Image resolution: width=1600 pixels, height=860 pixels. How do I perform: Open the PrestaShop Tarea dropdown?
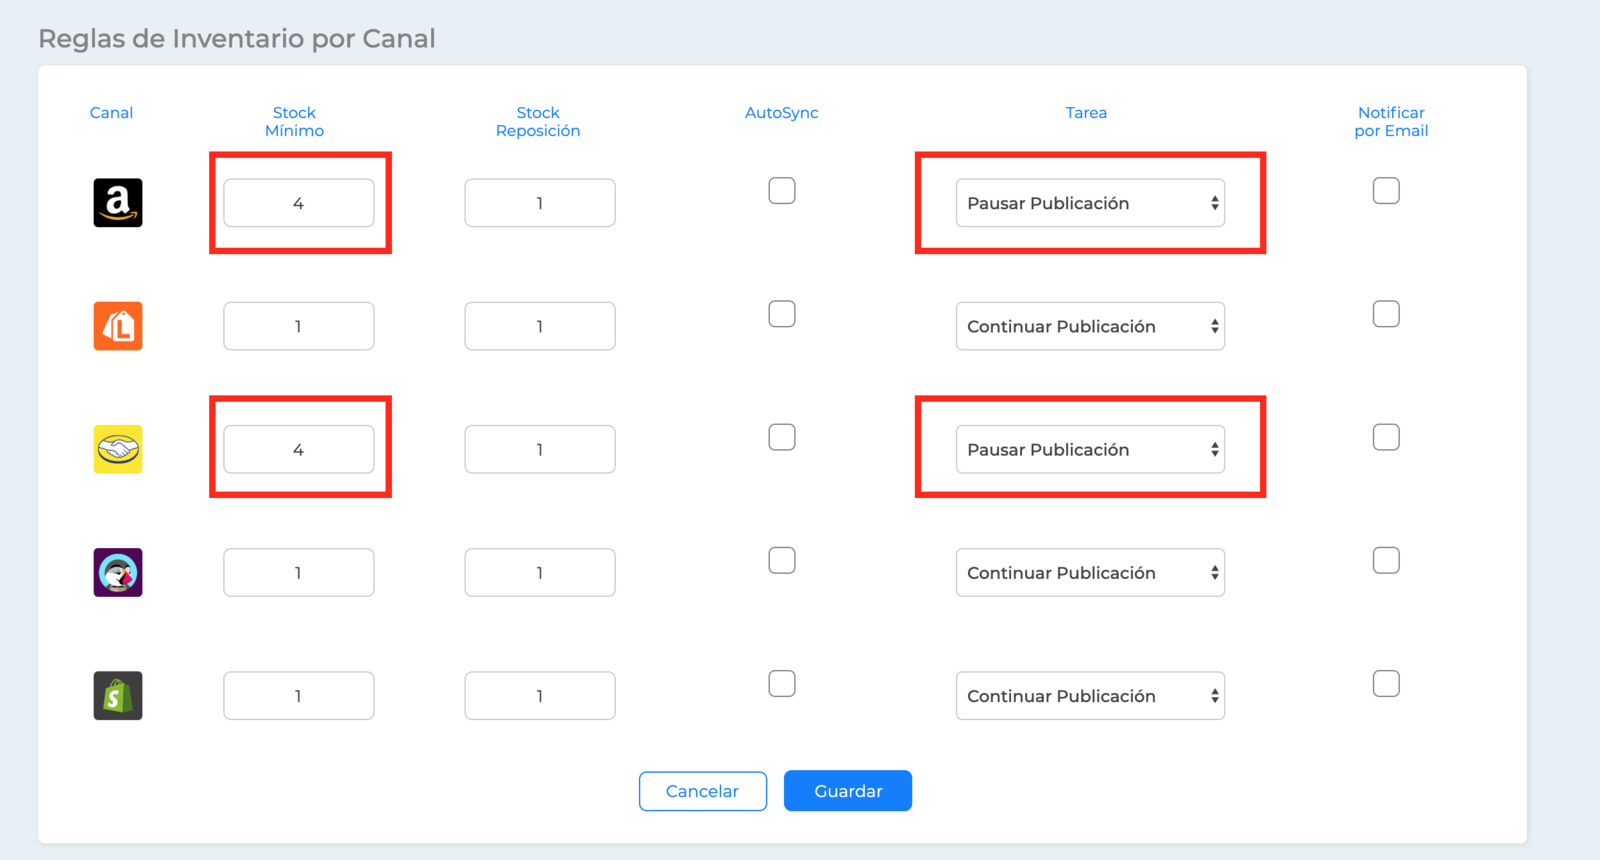[1090, 572]
